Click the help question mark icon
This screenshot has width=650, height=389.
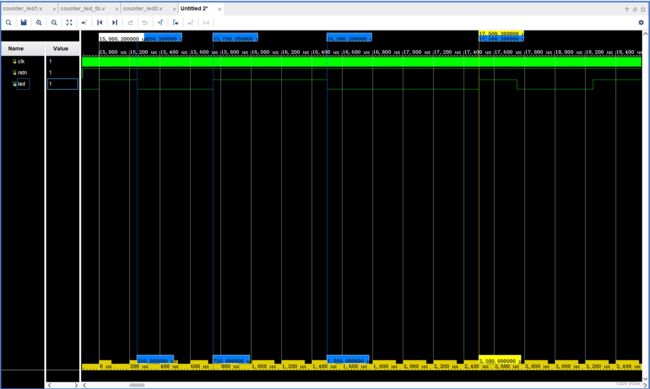click(626, 9)
